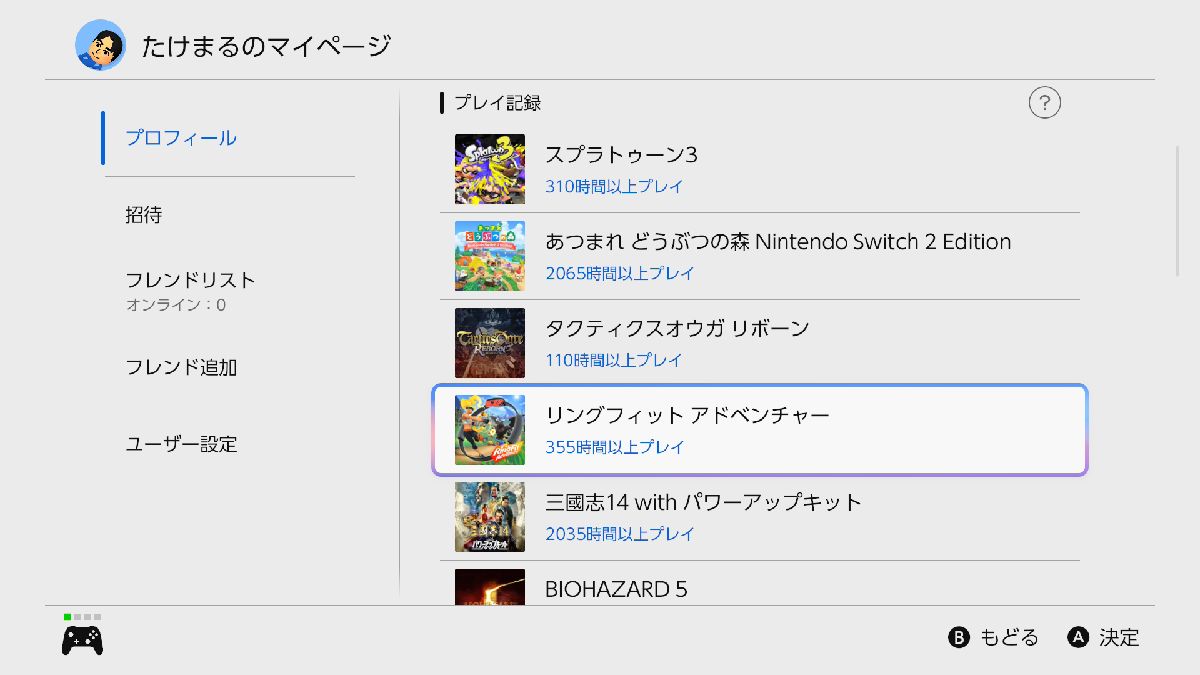Click the A button icon for 決定
Screen dimensions: 1200x675
coord(1078,638)
